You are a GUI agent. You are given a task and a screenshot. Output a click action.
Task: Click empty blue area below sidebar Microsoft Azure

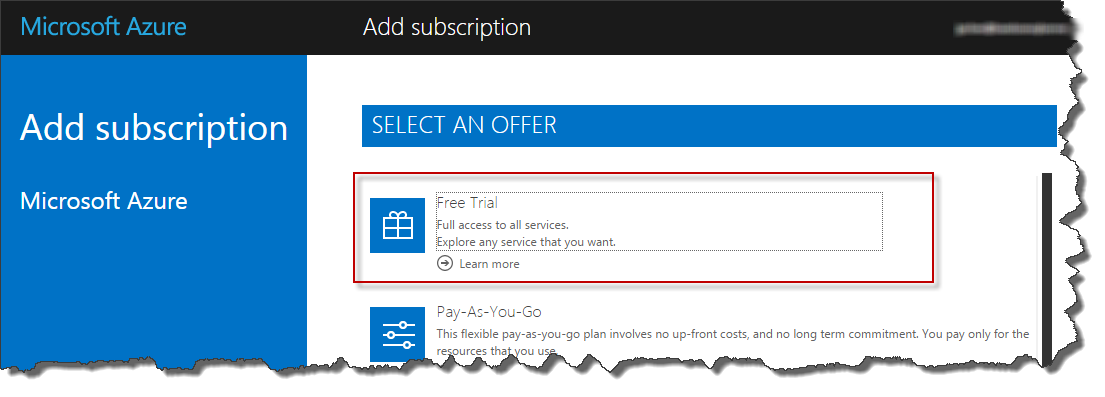click(x=154, y=289)
